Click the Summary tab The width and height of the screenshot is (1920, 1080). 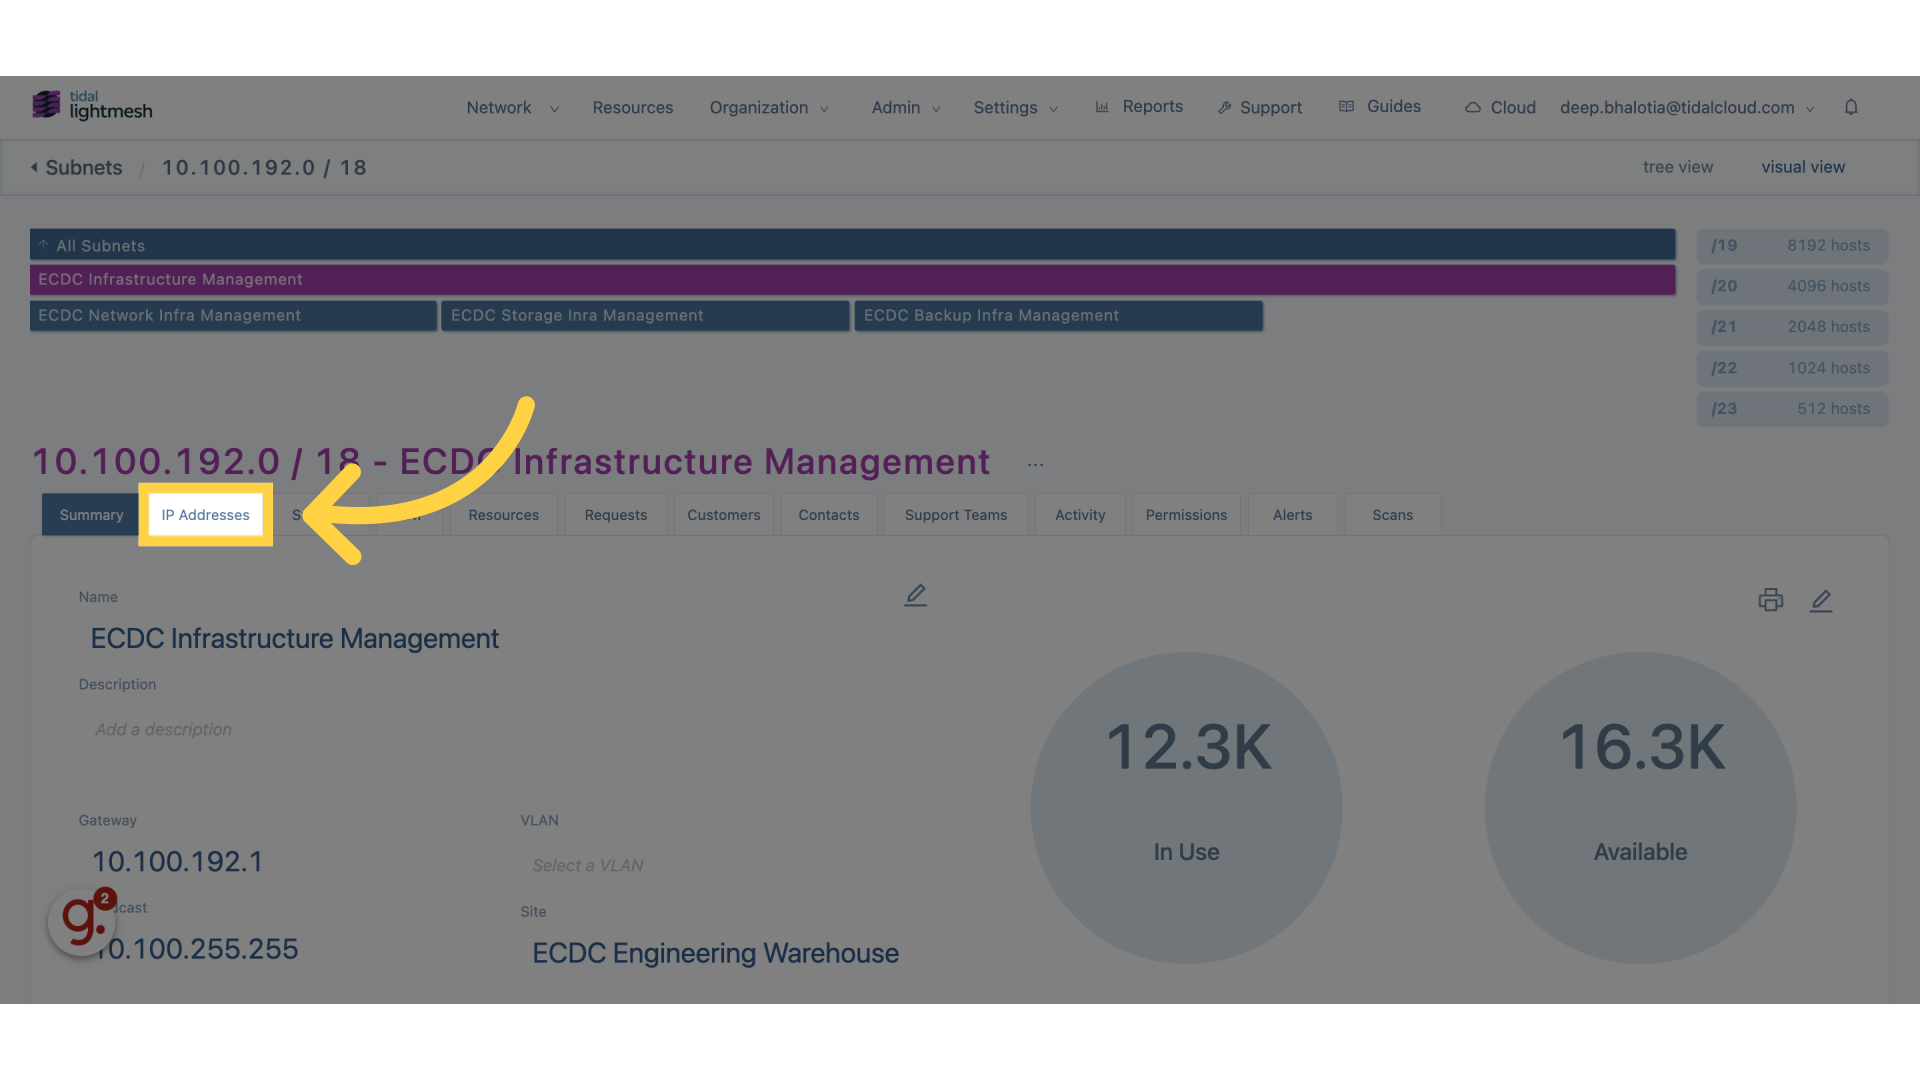tap(91, 514)
